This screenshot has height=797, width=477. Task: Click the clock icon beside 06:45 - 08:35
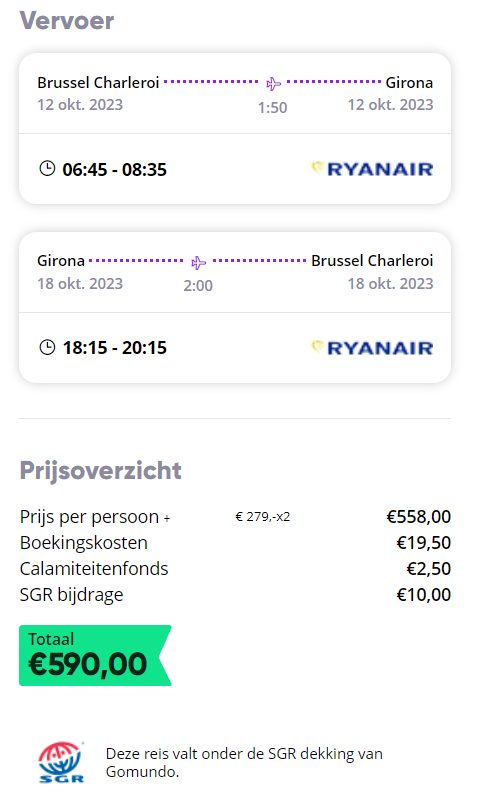[47, 168]
